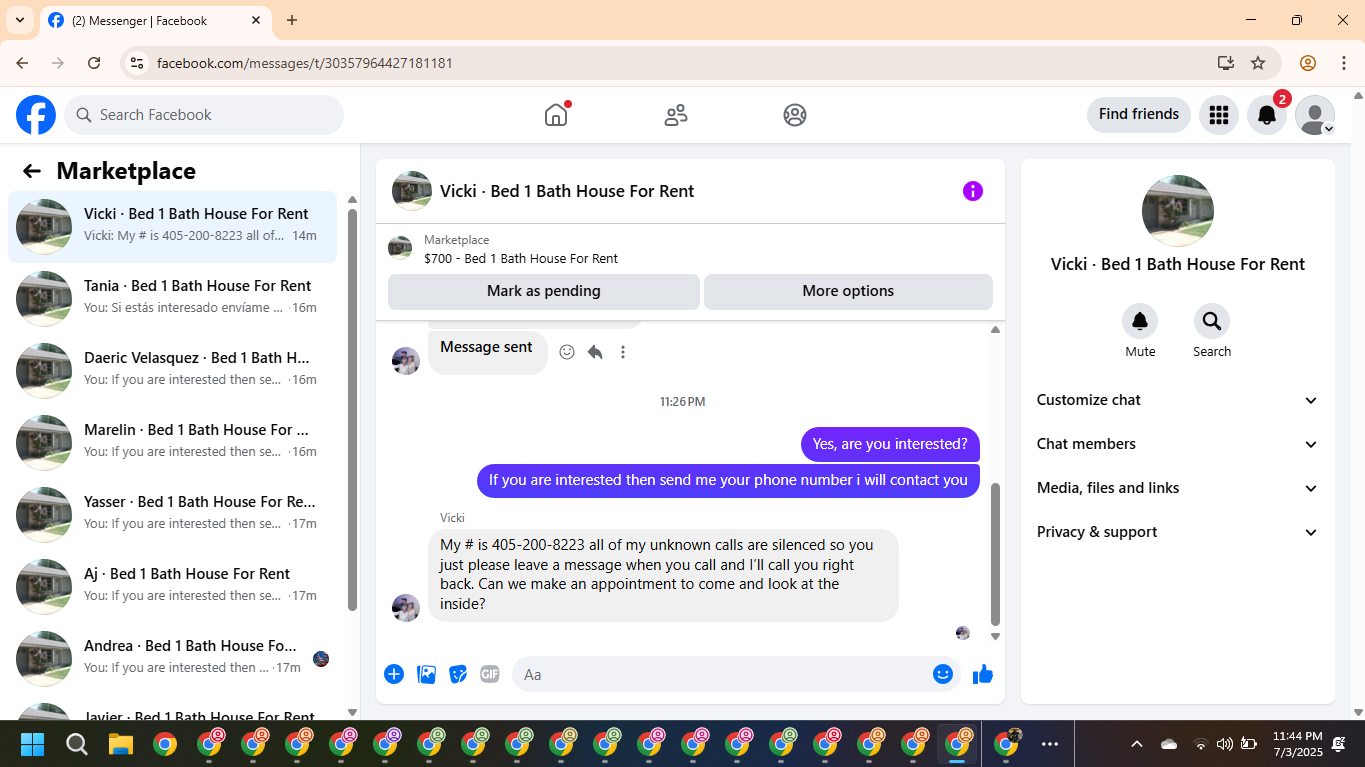Open the clock showing 11:44 PM
The image size is (1365, 767).
pos(1297,744)
